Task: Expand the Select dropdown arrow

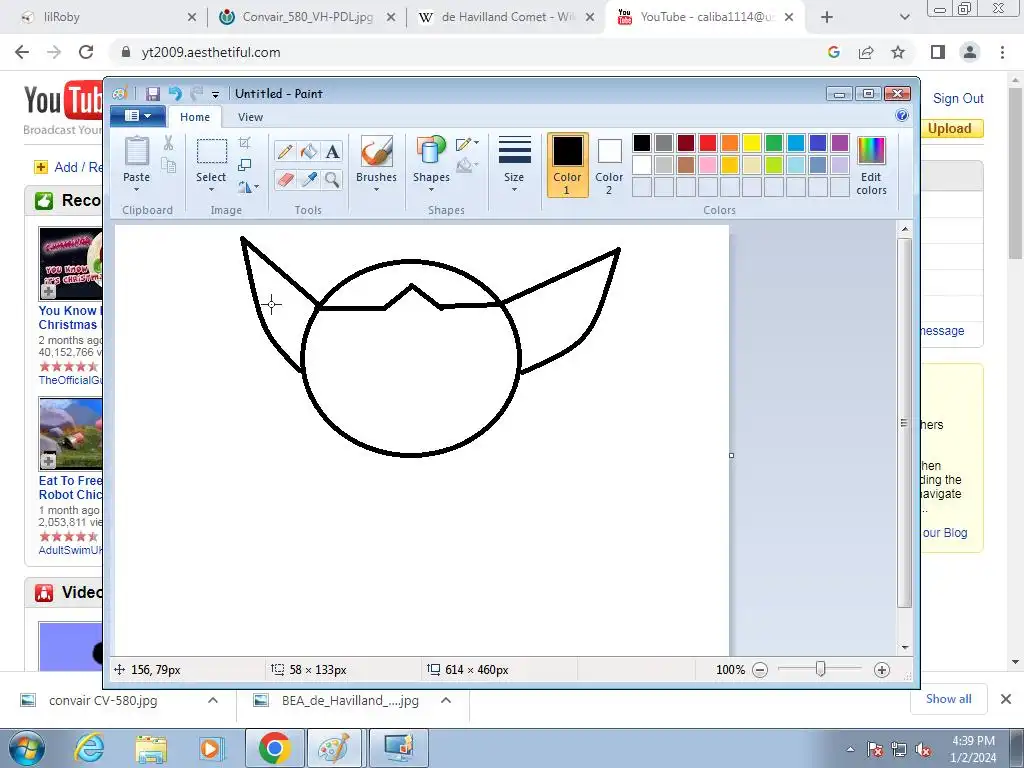Action: [212, 189]
